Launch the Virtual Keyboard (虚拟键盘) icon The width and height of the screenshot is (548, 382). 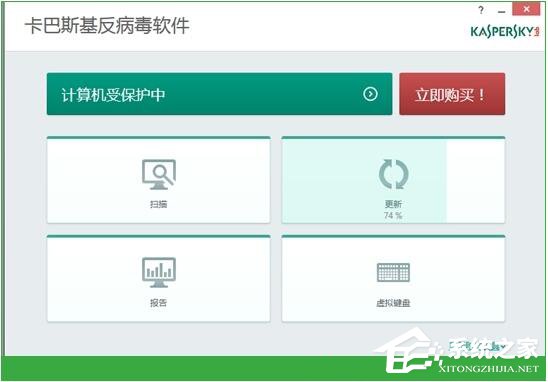point(394,273)
